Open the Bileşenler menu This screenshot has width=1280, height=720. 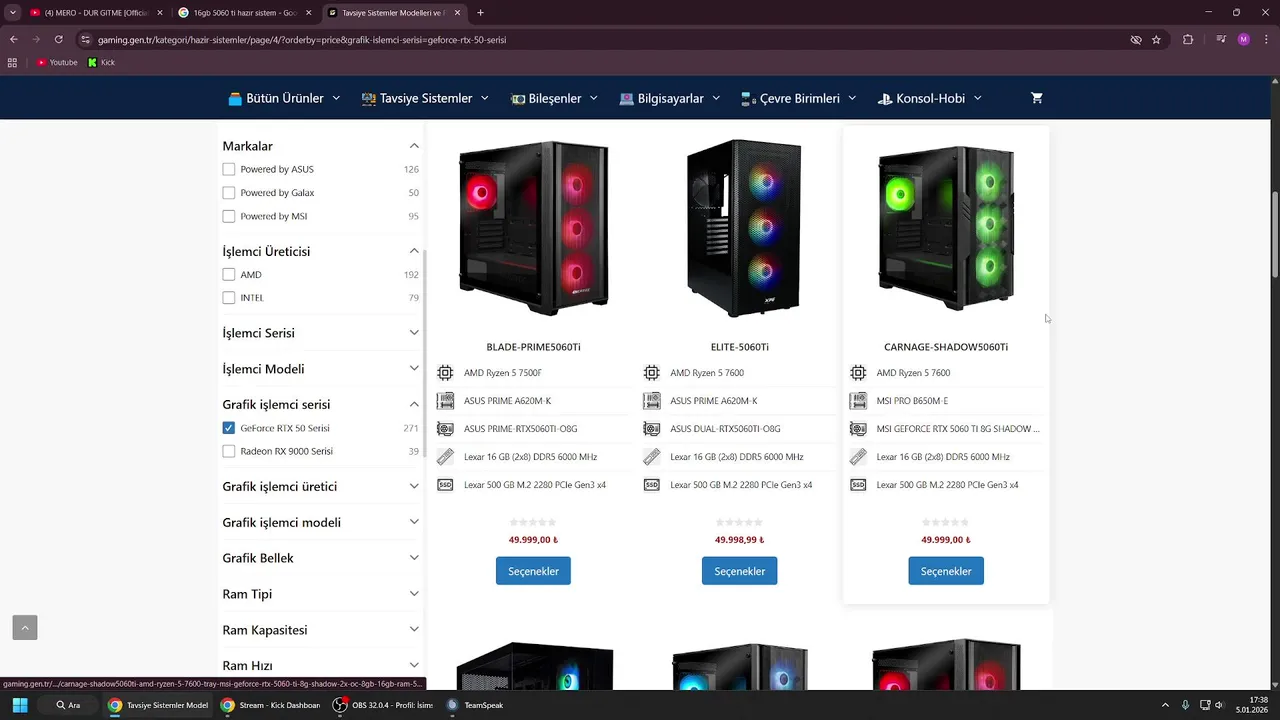(x=554, y=98)
